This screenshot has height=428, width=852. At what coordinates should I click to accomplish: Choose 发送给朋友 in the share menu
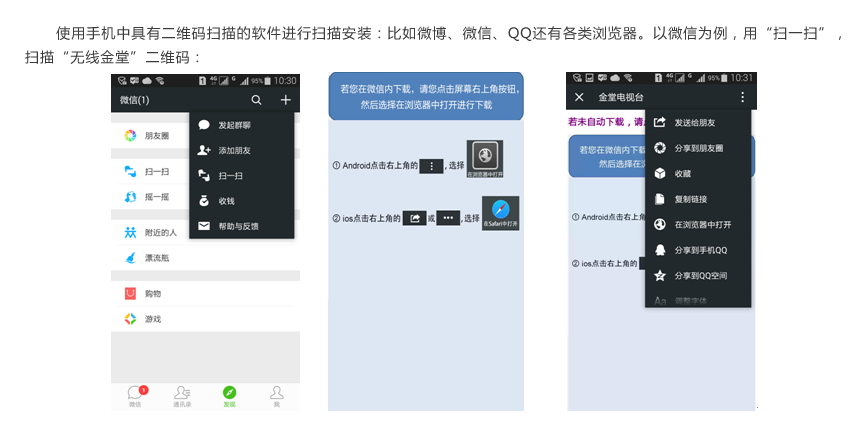[694, 122]
